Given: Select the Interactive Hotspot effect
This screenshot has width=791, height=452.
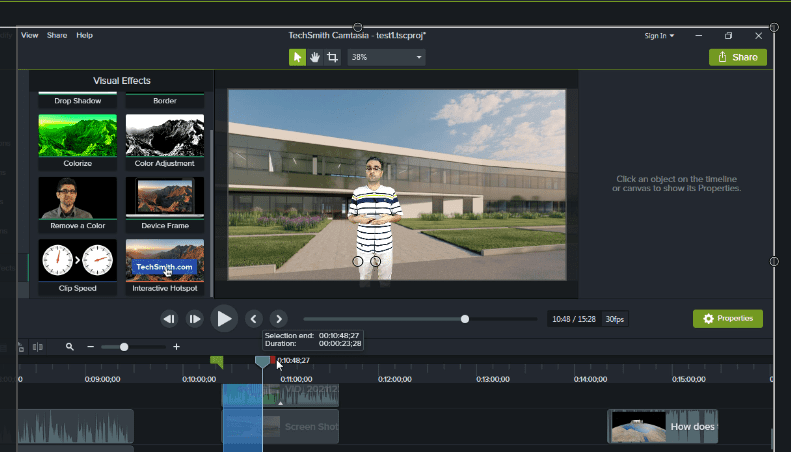Looking at the screenshot, I should coord(165,266).
